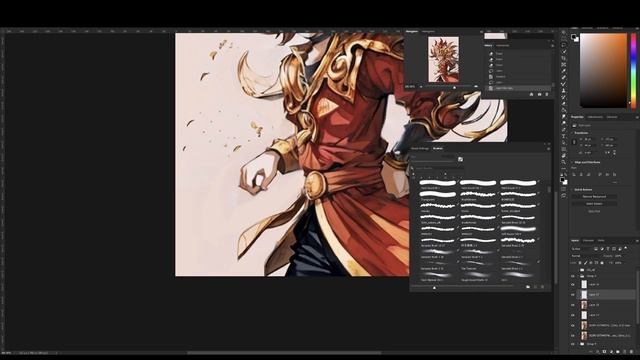
Task: Click the Remove Background button
Action: tap(594, 196)
